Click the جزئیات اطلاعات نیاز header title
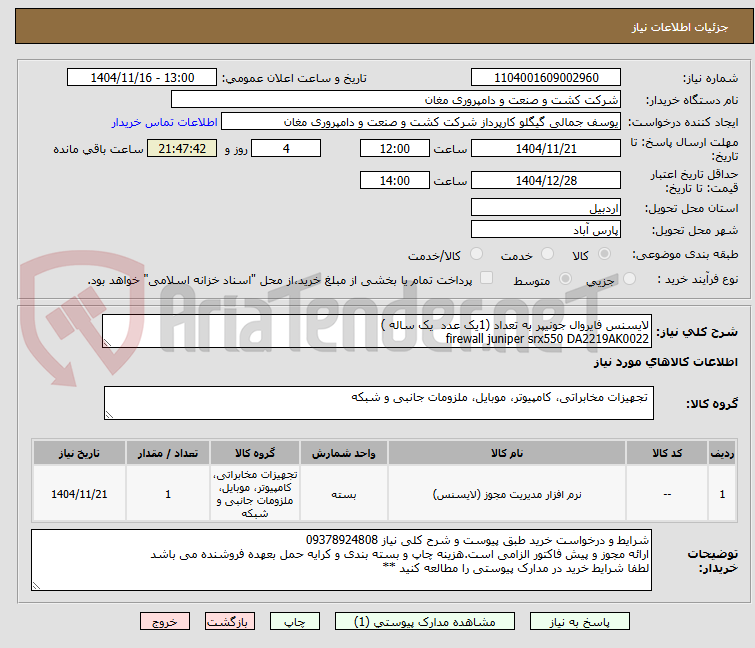The width and height of the screenshot is (755, 648). click(x=679, y=27)
